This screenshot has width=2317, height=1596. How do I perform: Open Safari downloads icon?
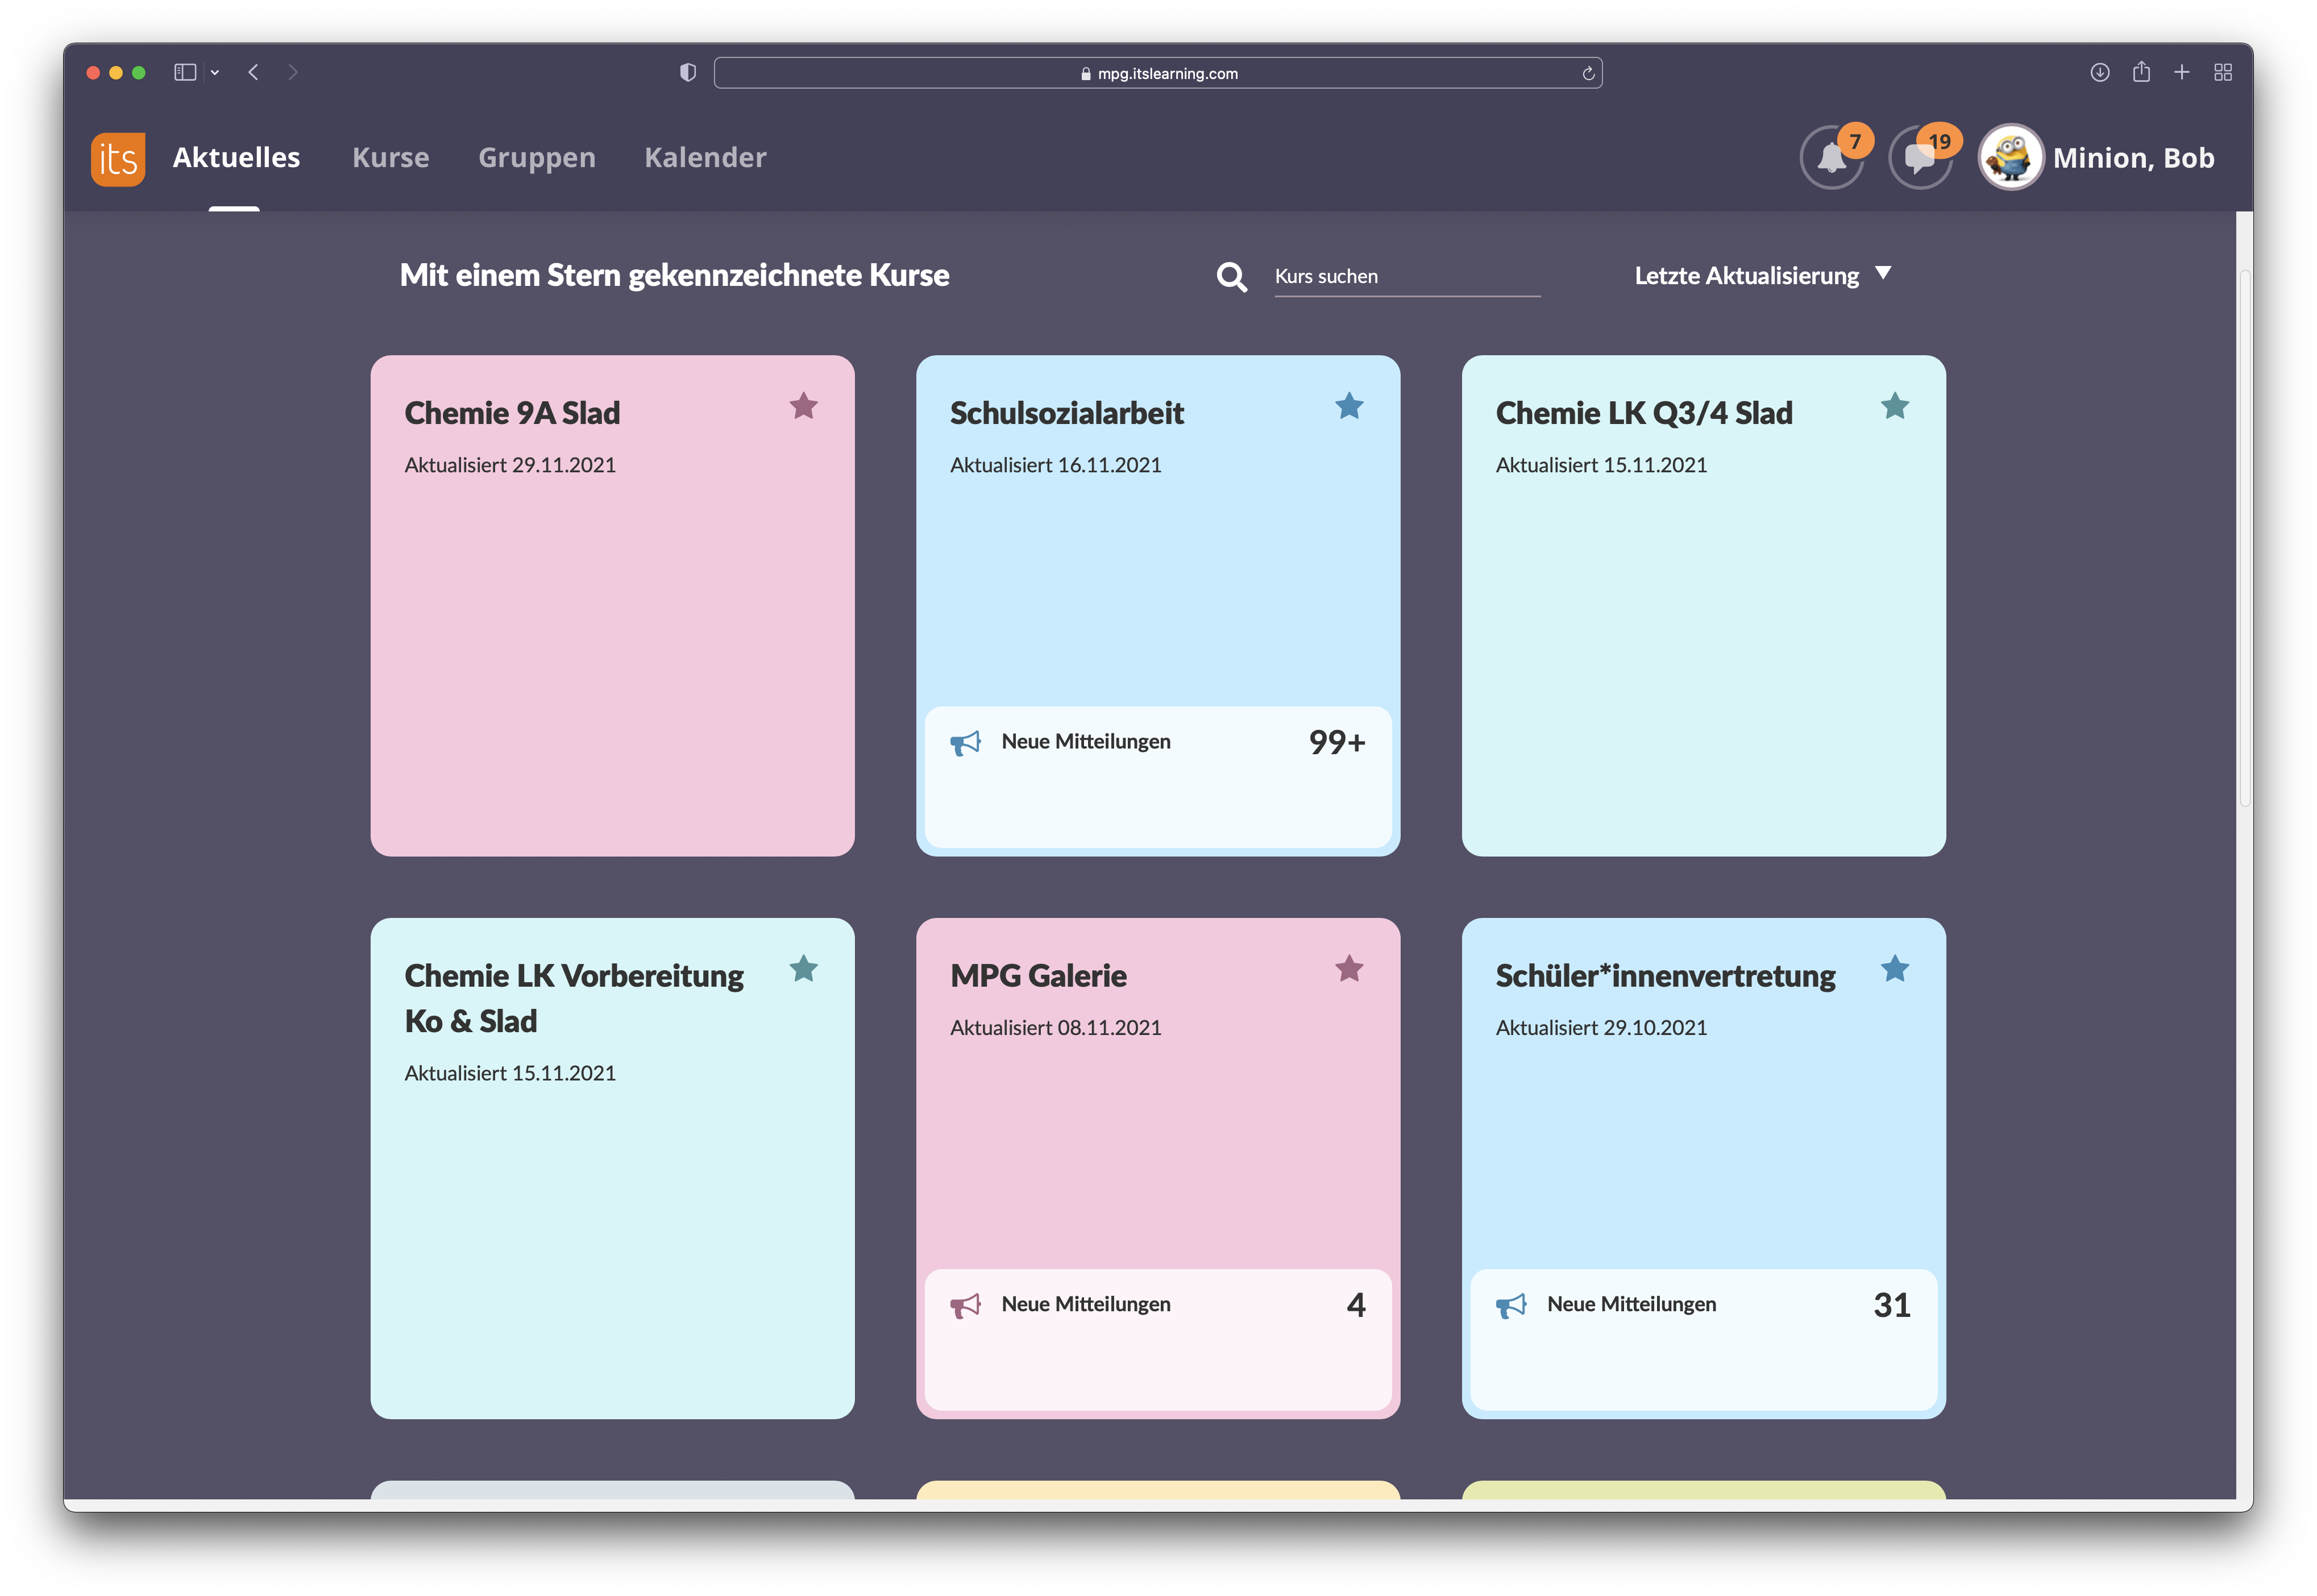tap(2100, 72)
